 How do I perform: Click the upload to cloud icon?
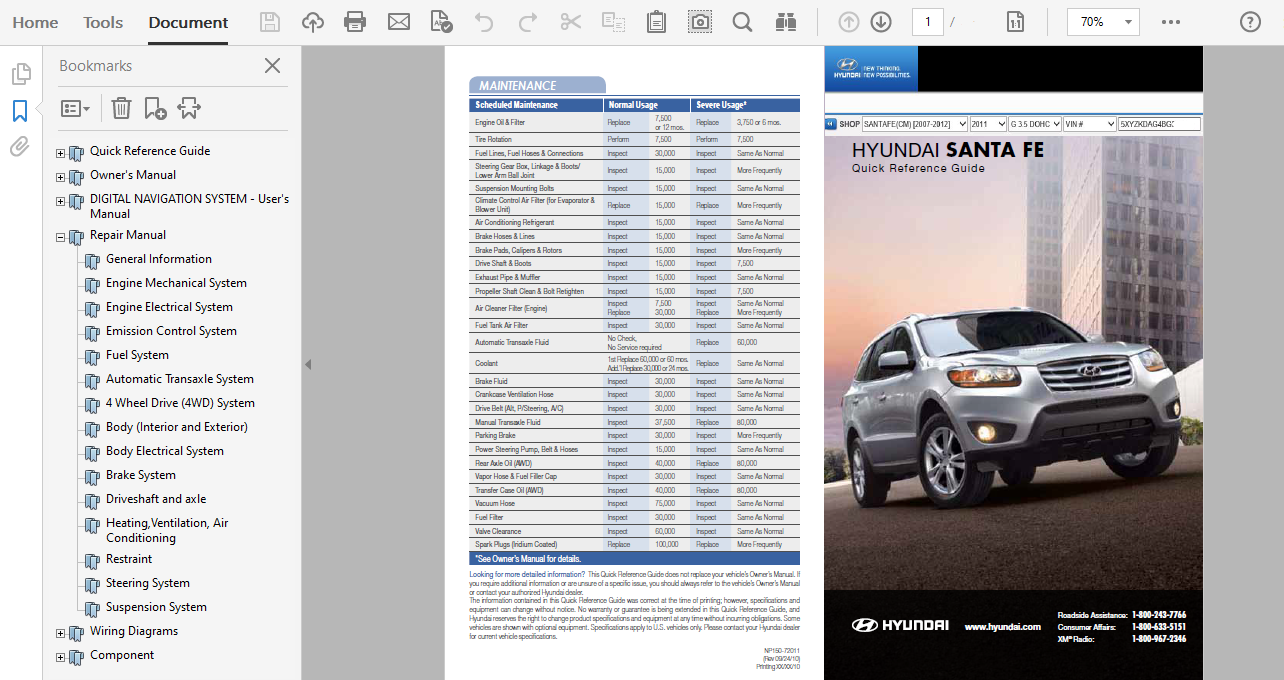click(x=313, y=22)
